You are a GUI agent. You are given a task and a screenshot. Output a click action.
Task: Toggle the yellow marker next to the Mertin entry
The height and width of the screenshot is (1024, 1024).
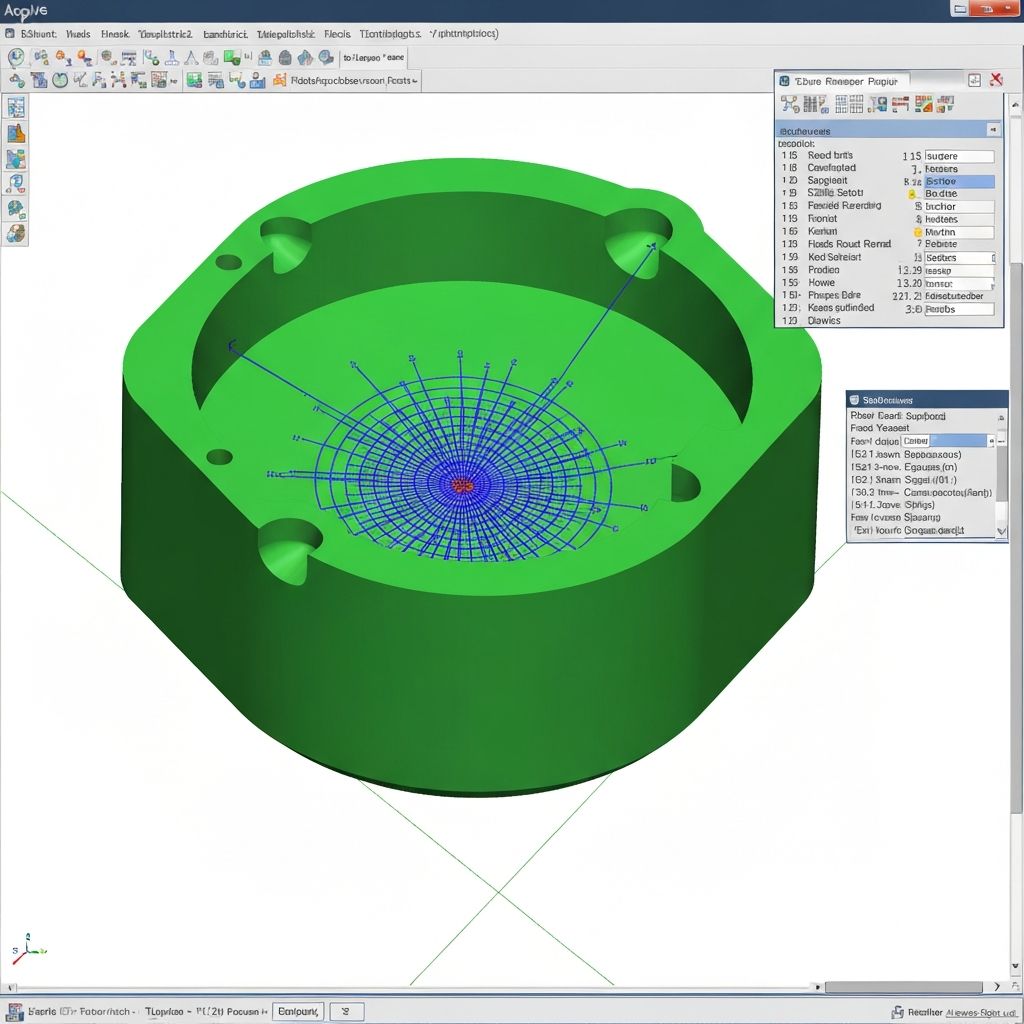(918, 231)
